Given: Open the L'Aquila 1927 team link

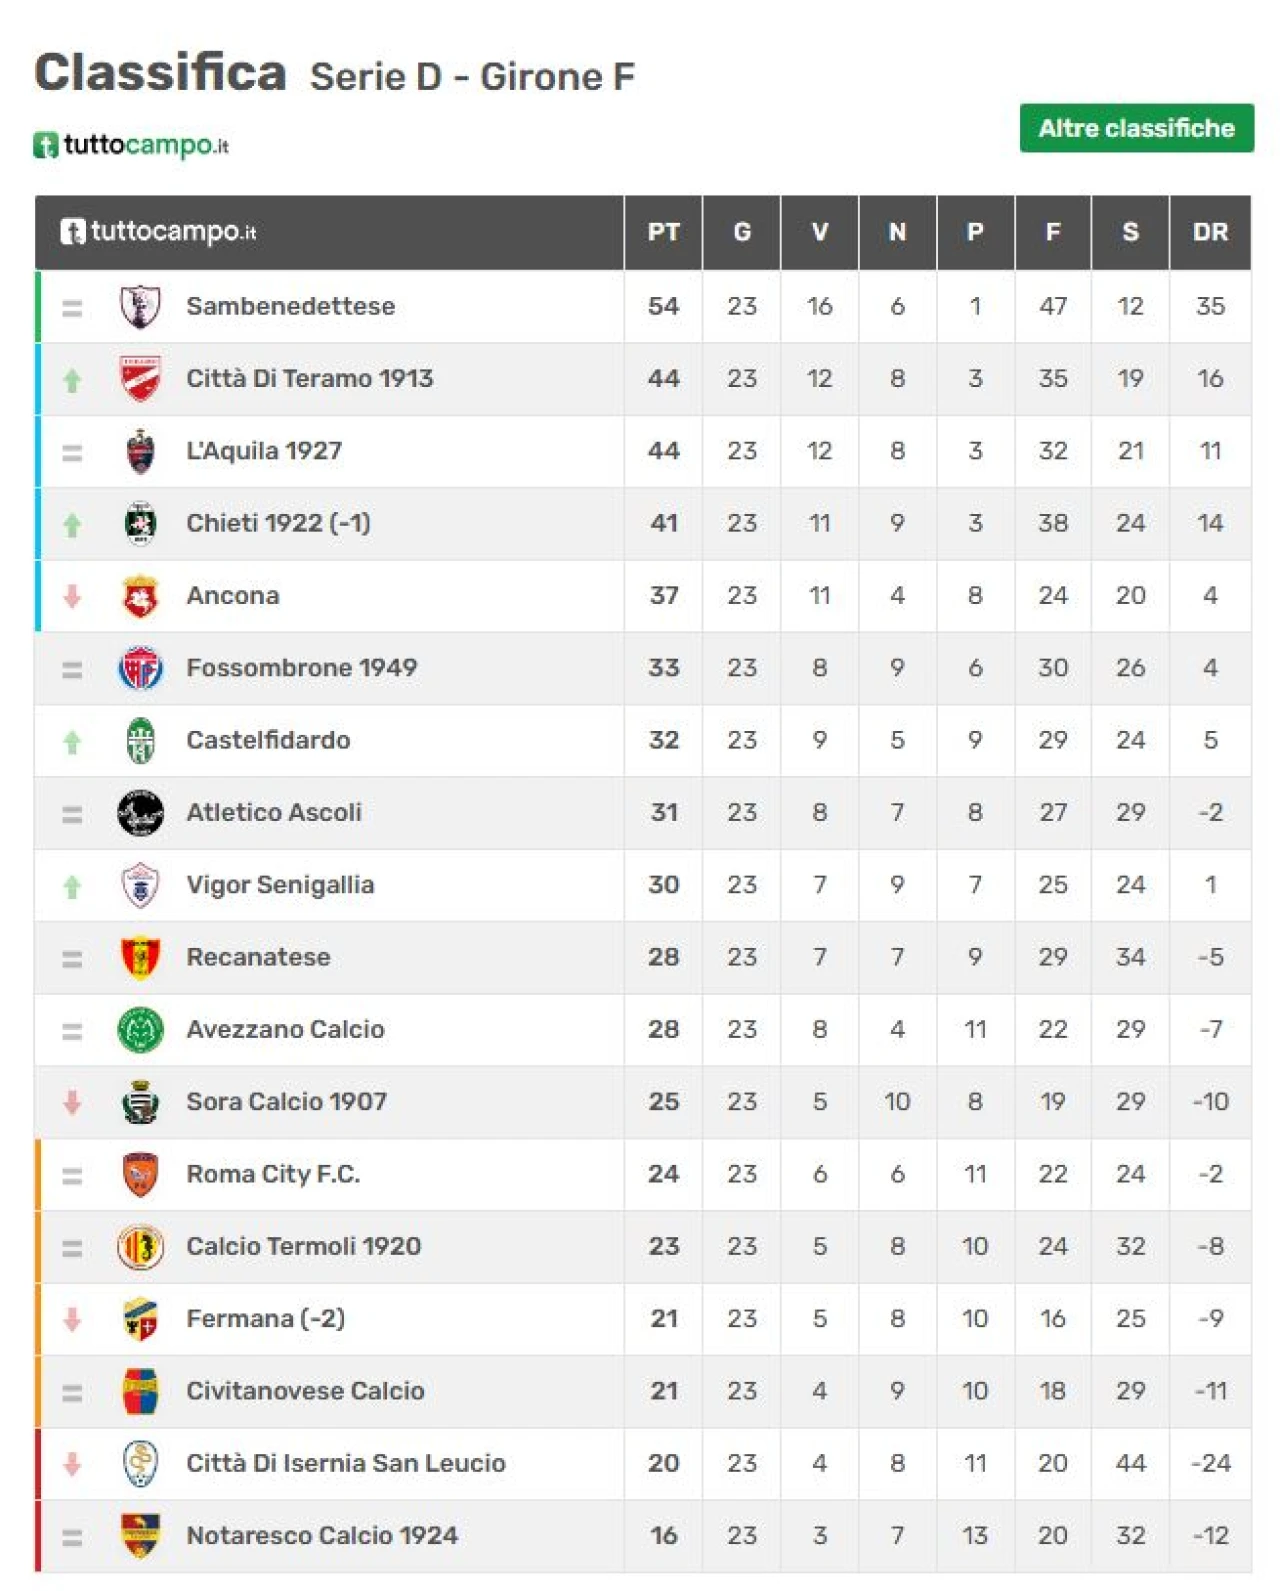Looking at the screenshot, I should pyautogui.click(x=264, y=451).
